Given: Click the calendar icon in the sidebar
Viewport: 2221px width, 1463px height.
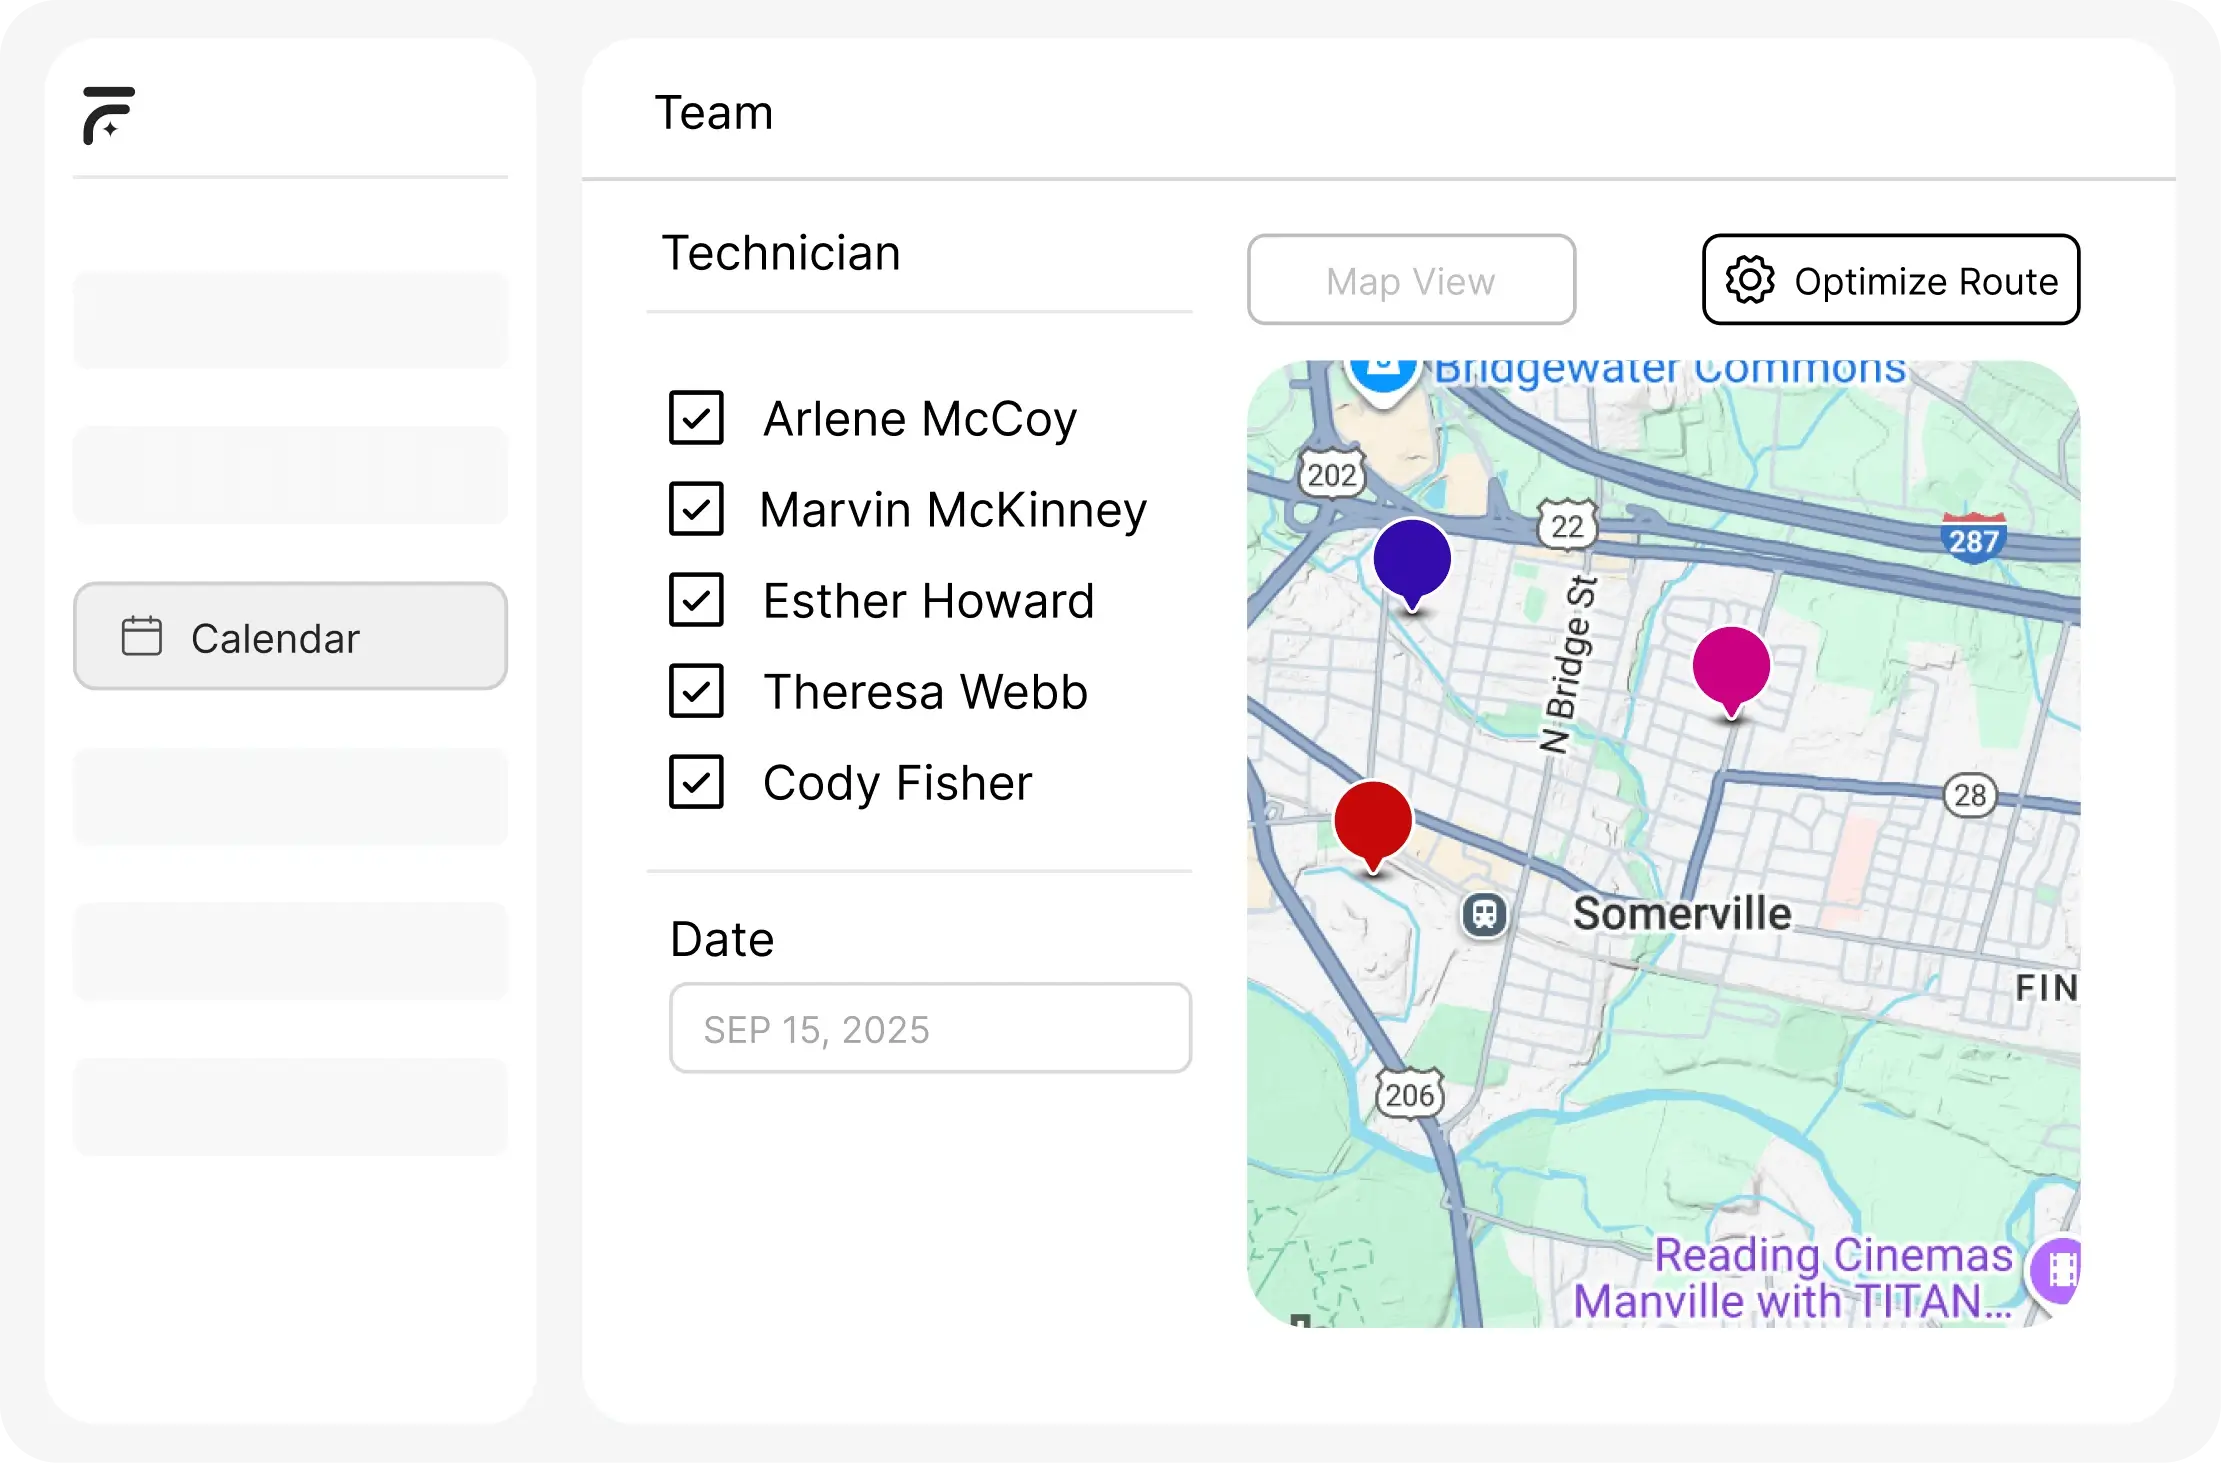Looking at the screenshot, I should point(141,637).
